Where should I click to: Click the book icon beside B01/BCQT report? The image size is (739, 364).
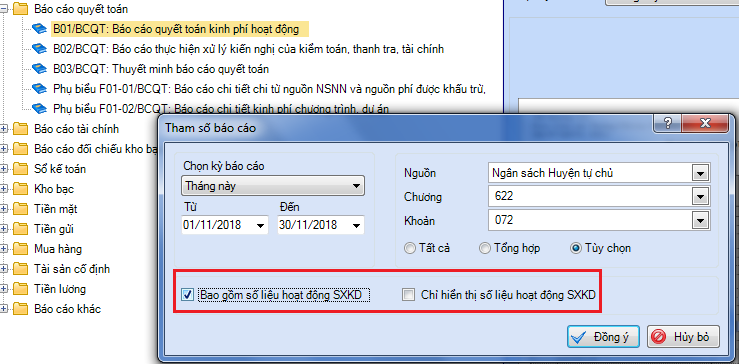(40, 29)
